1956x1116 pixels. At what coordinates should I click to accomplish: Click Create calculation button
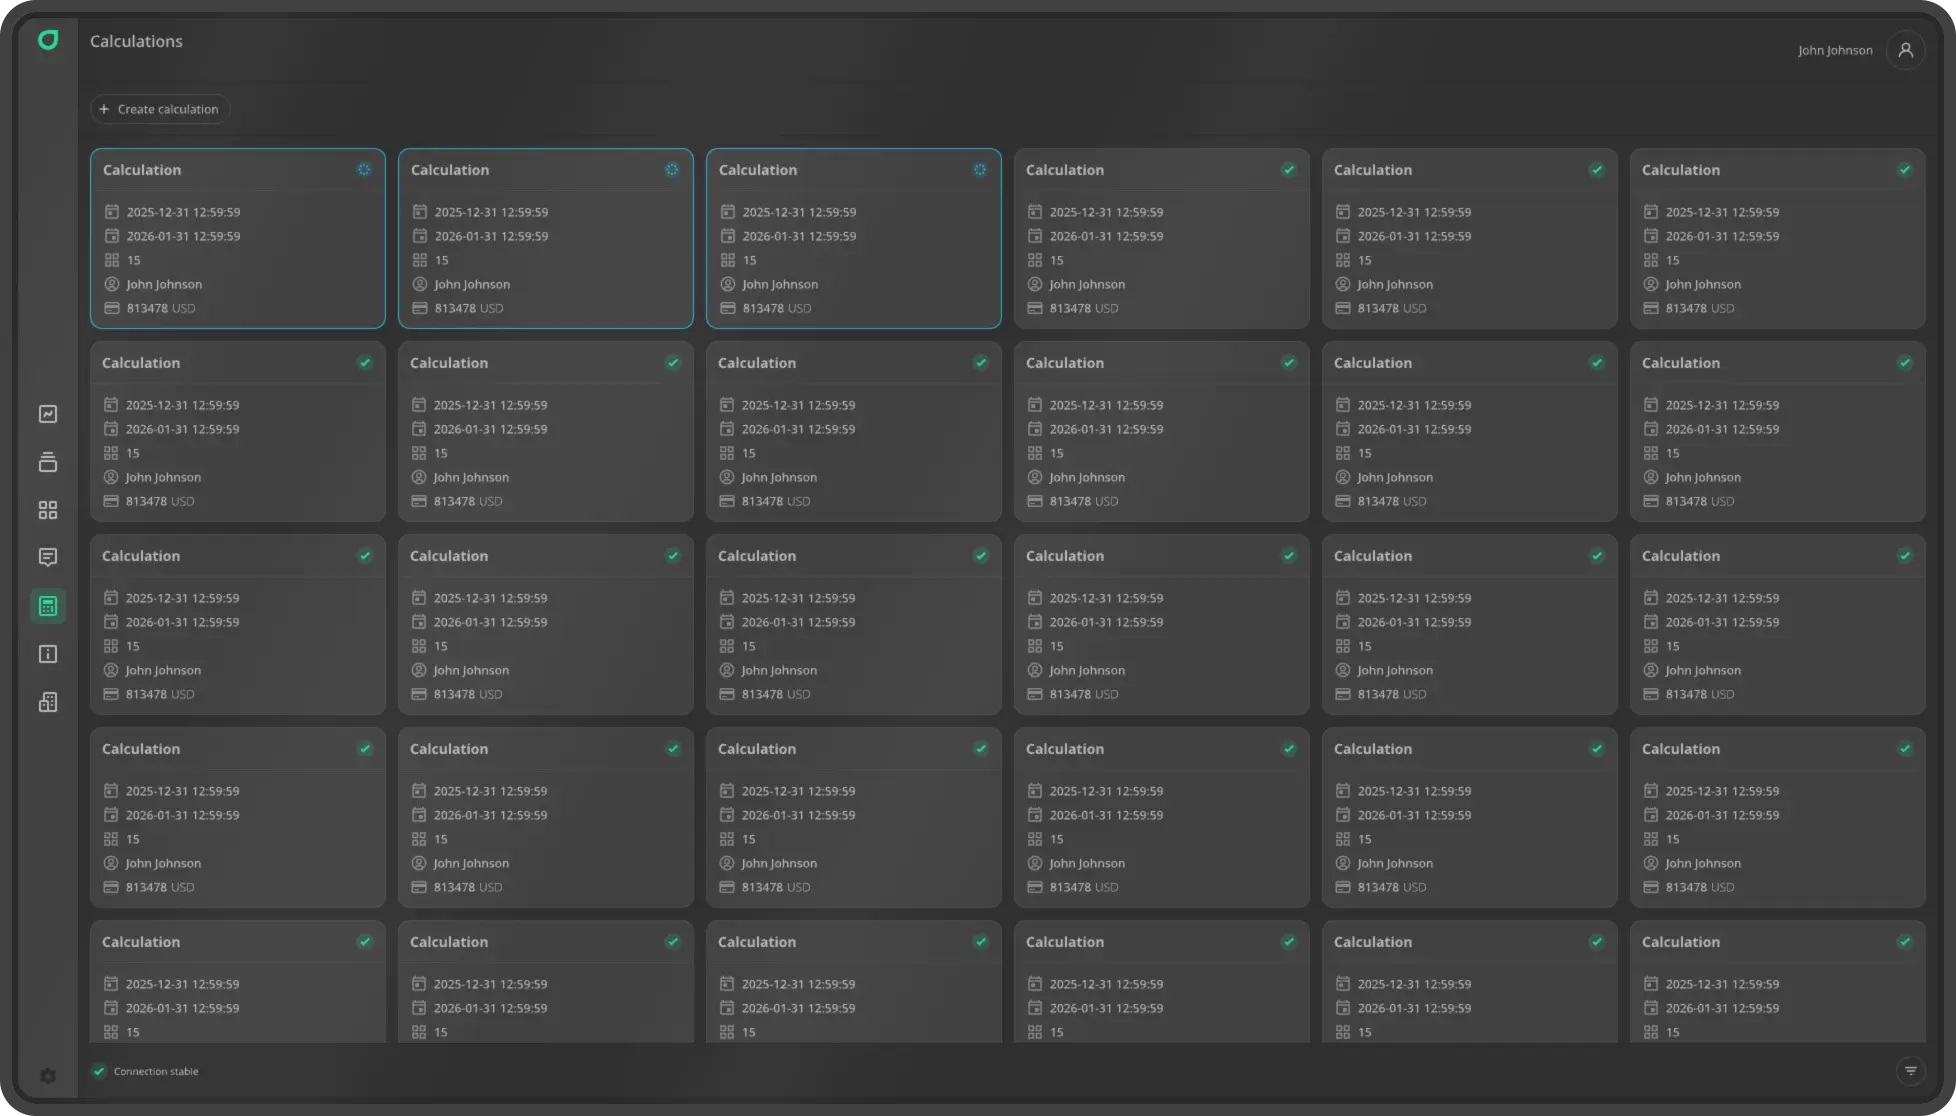[x=160, y=109]
